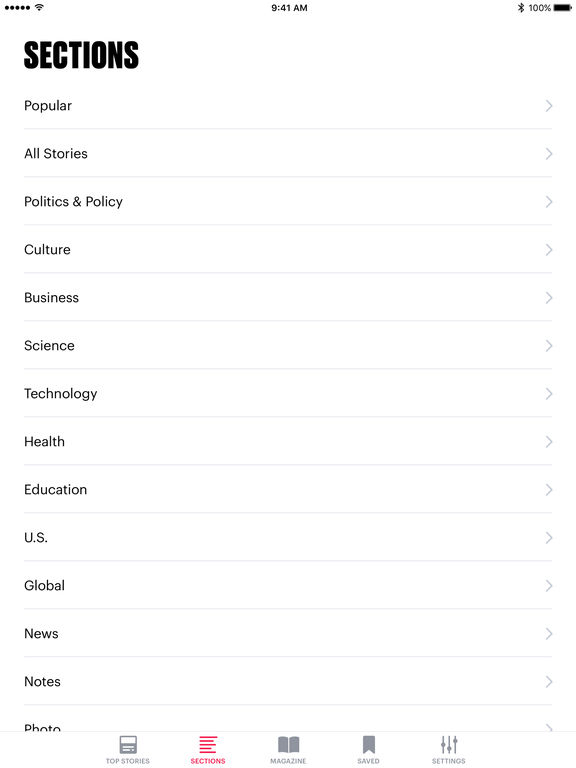Expand the Popular row chevron

coord(549,106)
